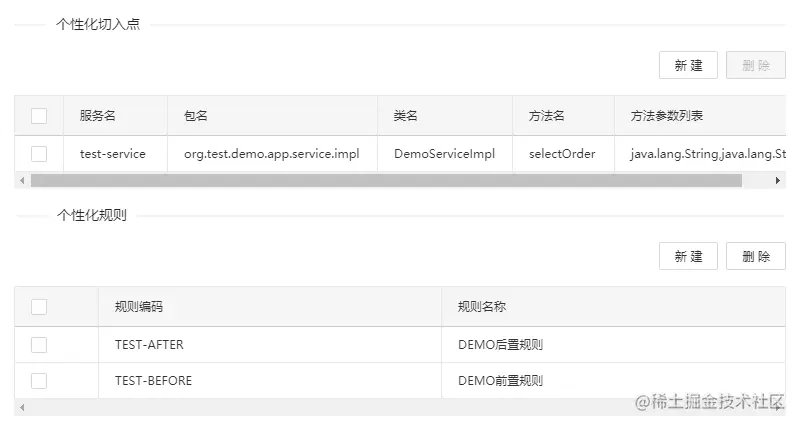Check the TEST-AFTER row checkbox
This screenshot has height=426, width=800.
point(39,345)
